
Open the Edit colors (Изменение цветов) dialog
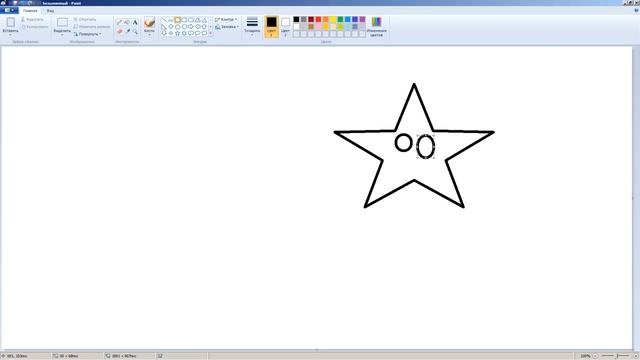tap(376, 27)
